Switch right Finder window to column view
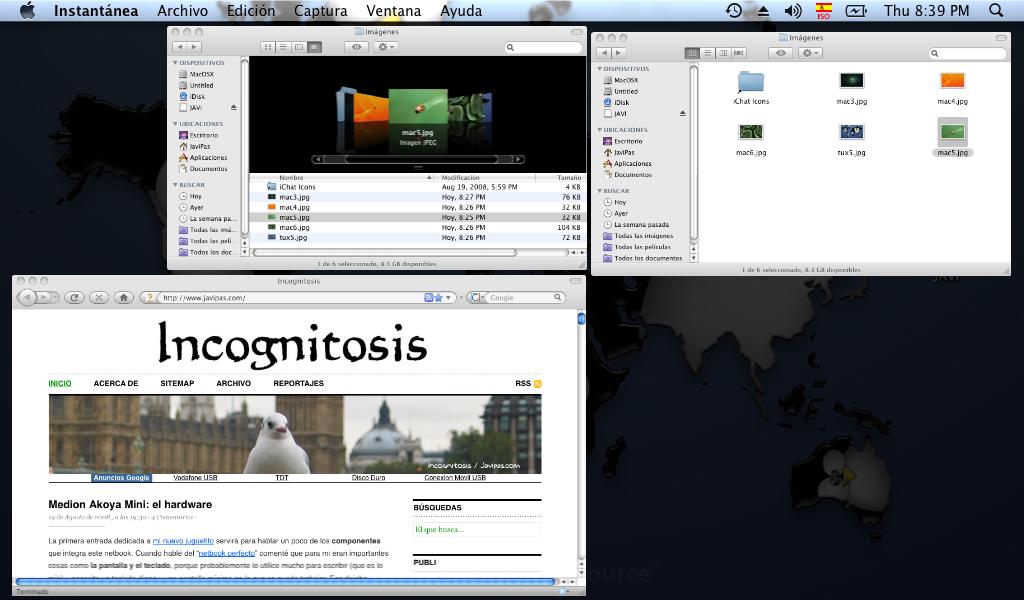The image size is (1024, 600). tap(723, 53)
